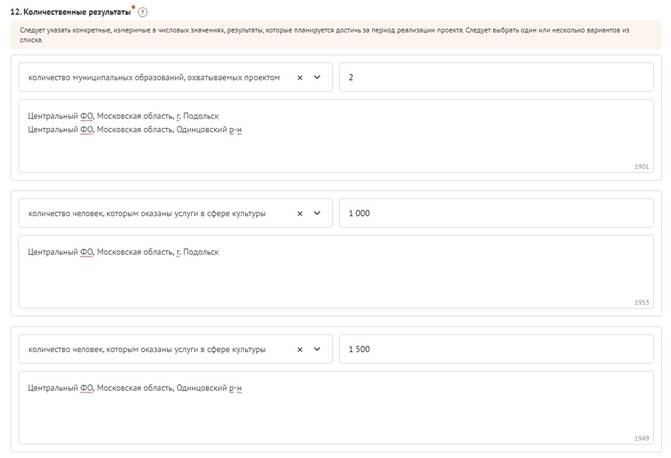Edit the value field containing 2
The image size is (671, 458).
click(x=496, y=77)
